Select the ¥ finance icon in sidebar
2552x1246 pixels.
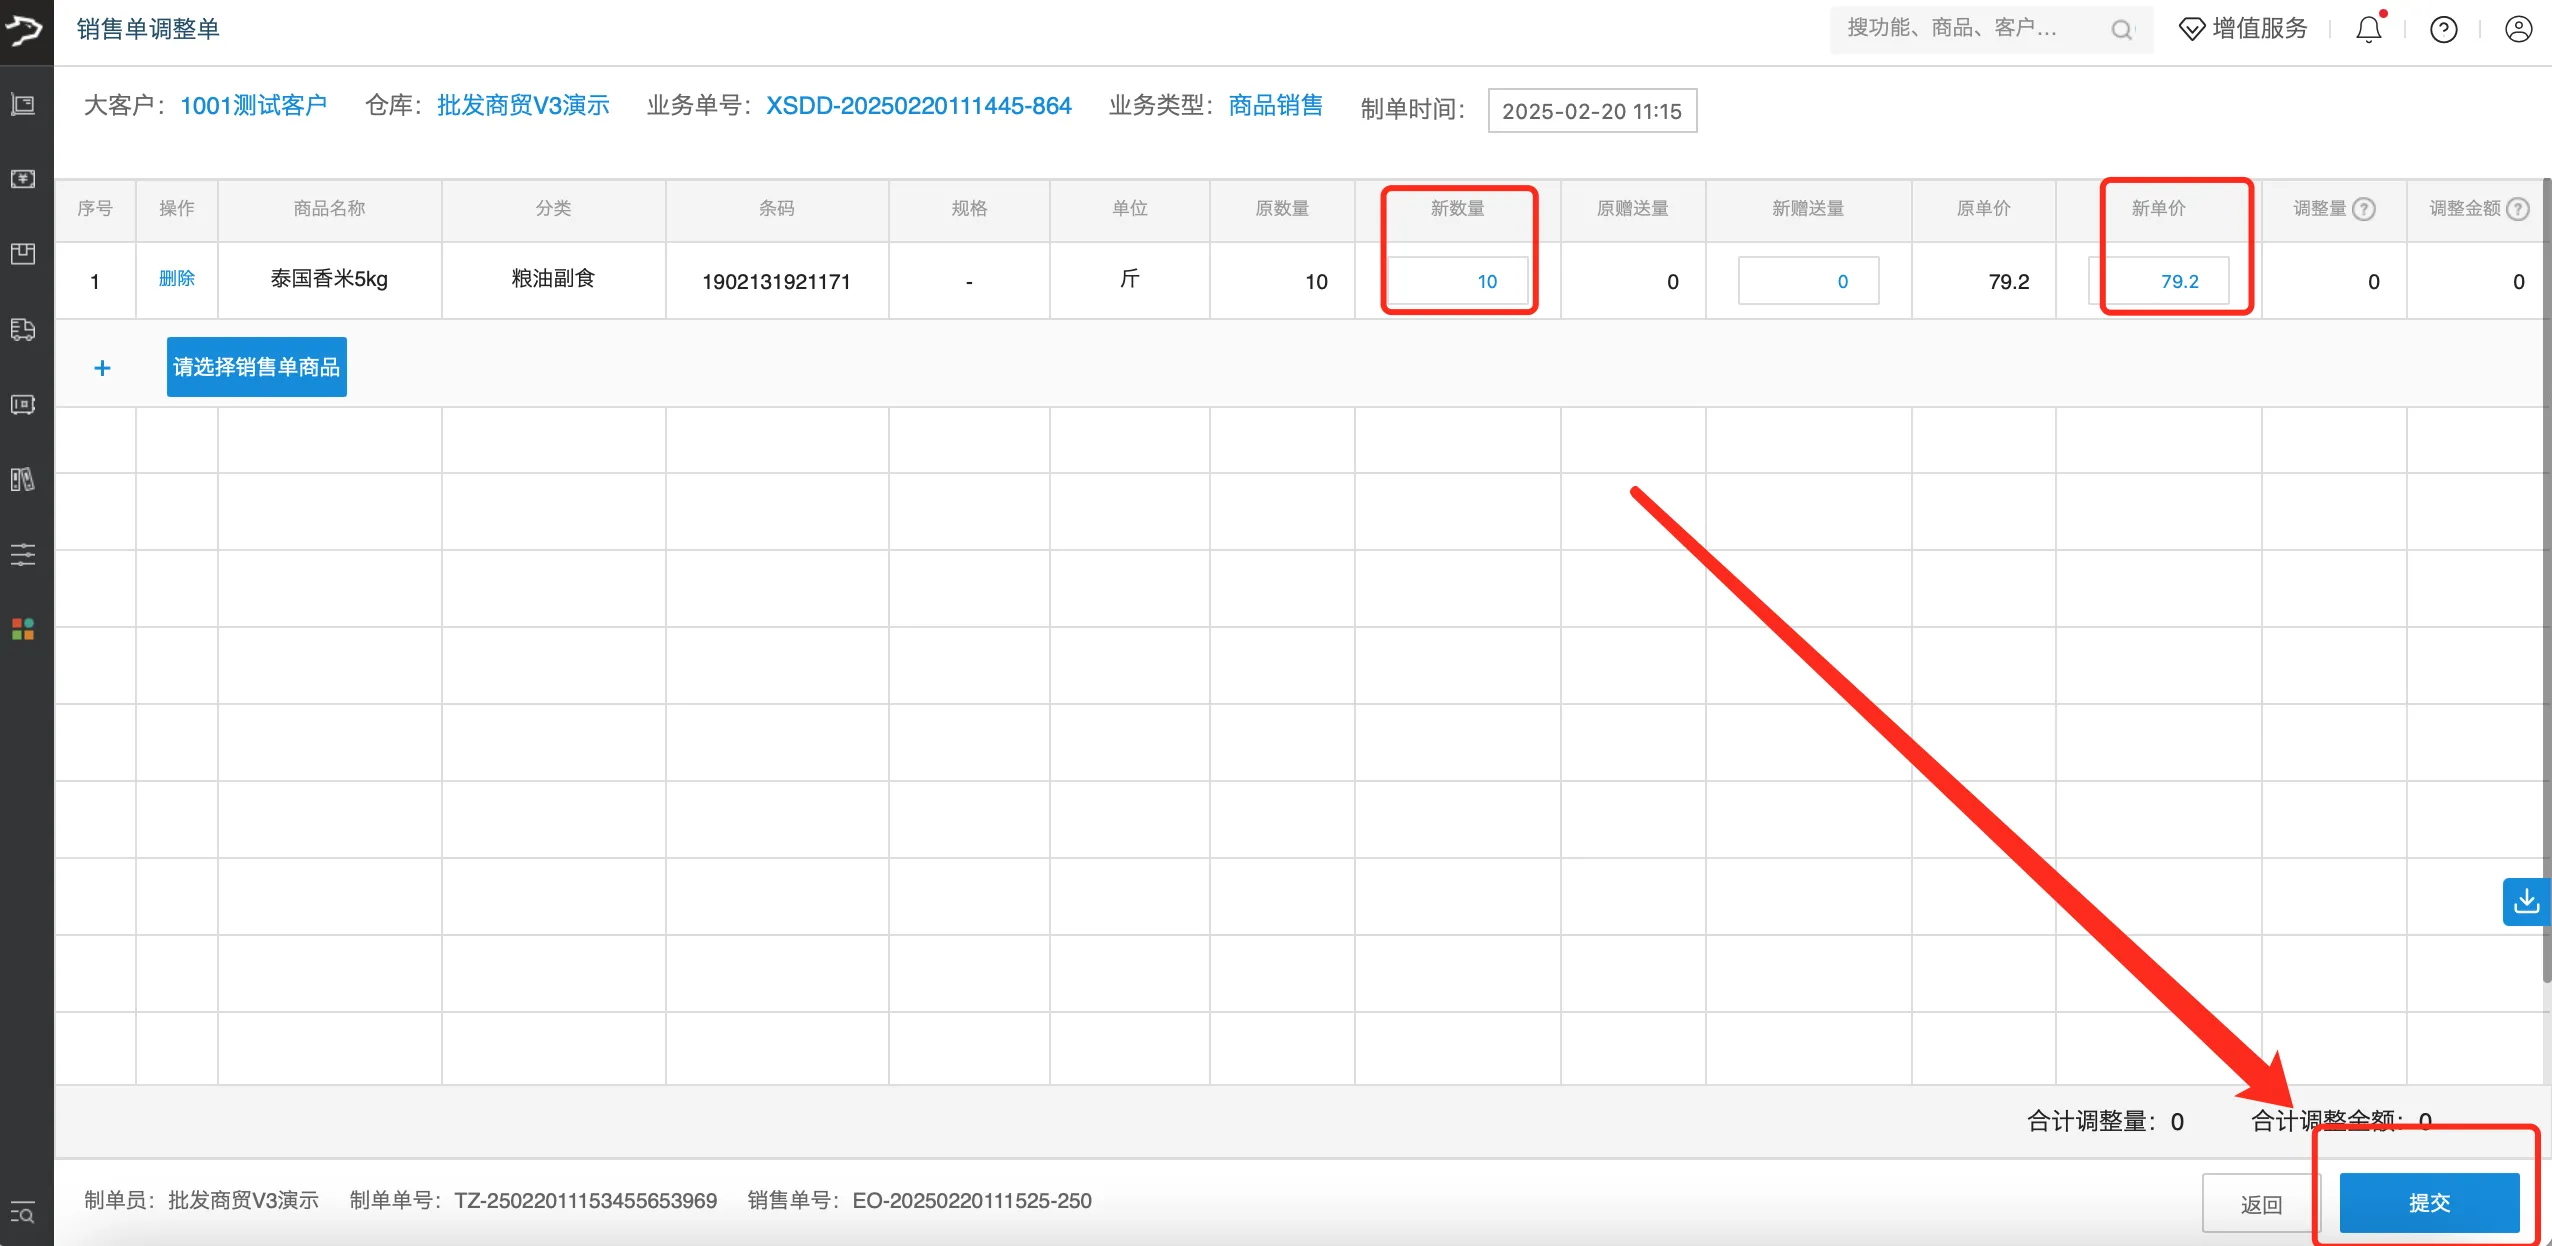click(x=23, y=178)
